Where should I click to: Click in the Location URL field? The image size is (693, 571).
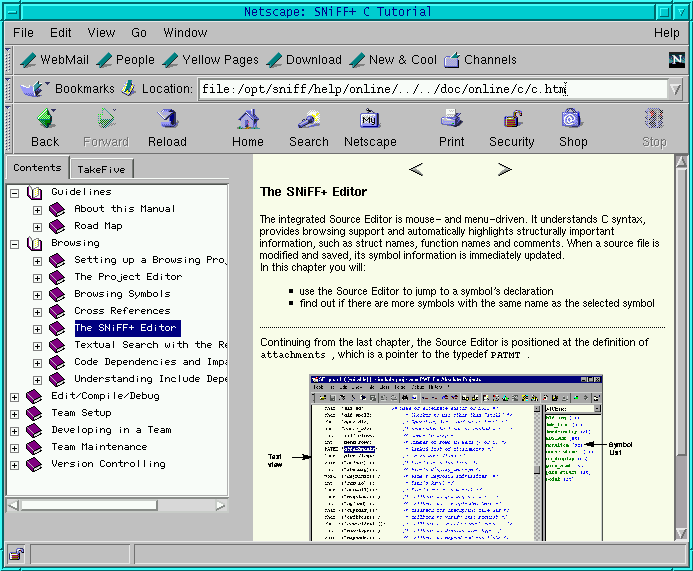point(430,89)
